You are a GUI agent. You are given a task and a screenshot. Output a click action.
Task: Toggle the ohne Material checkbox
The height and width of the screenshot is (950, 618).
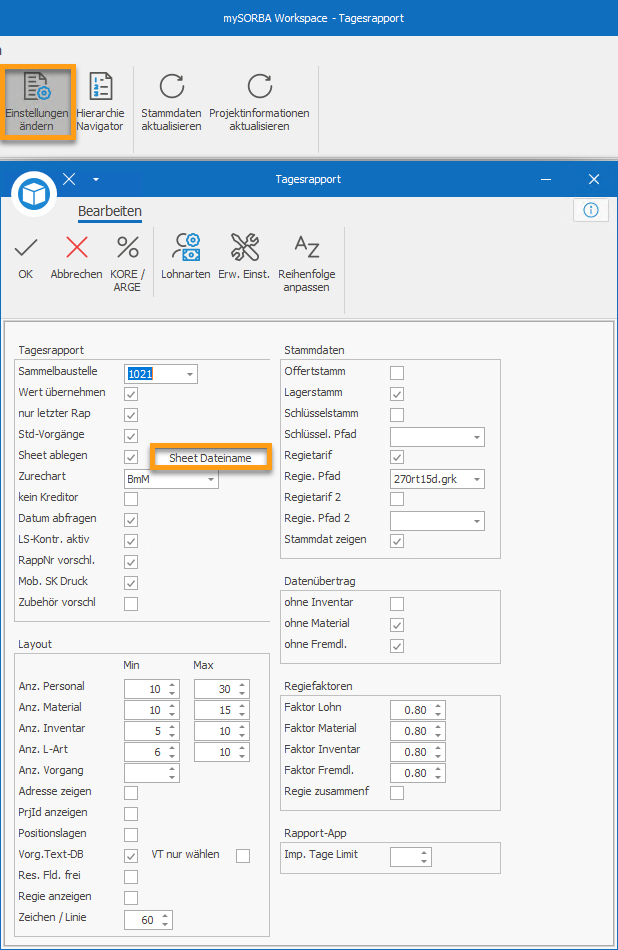(397, 625)
